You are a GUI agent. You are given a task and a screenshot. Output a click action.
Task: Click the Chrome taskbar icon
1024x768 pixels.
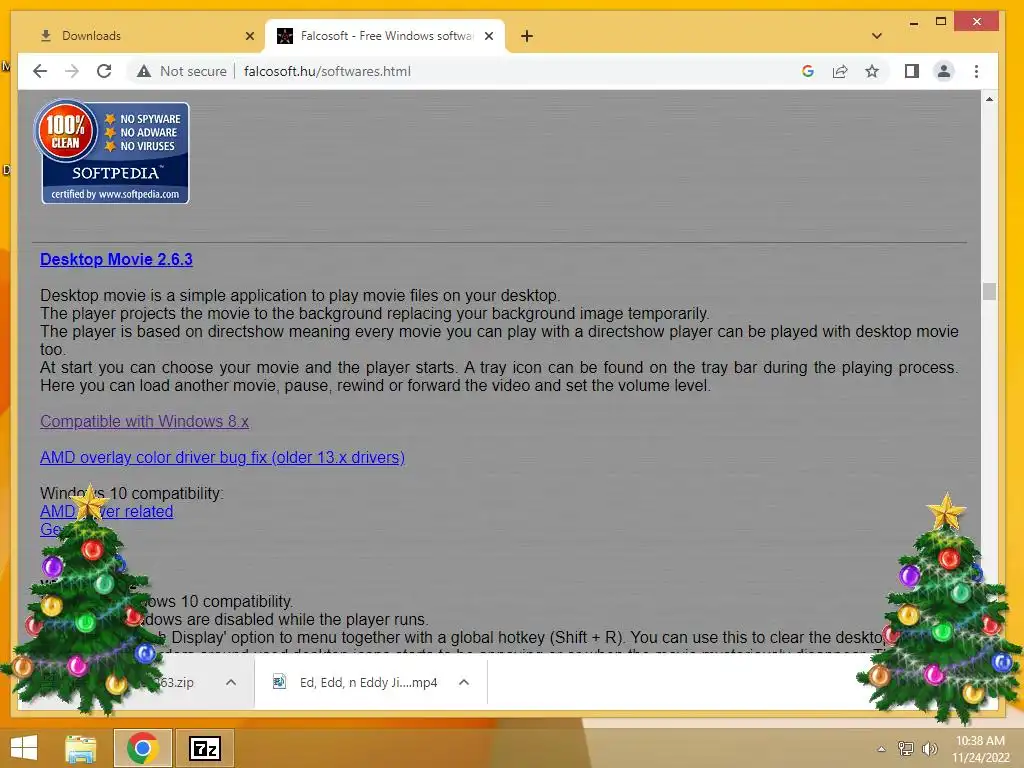coord(143,748)
